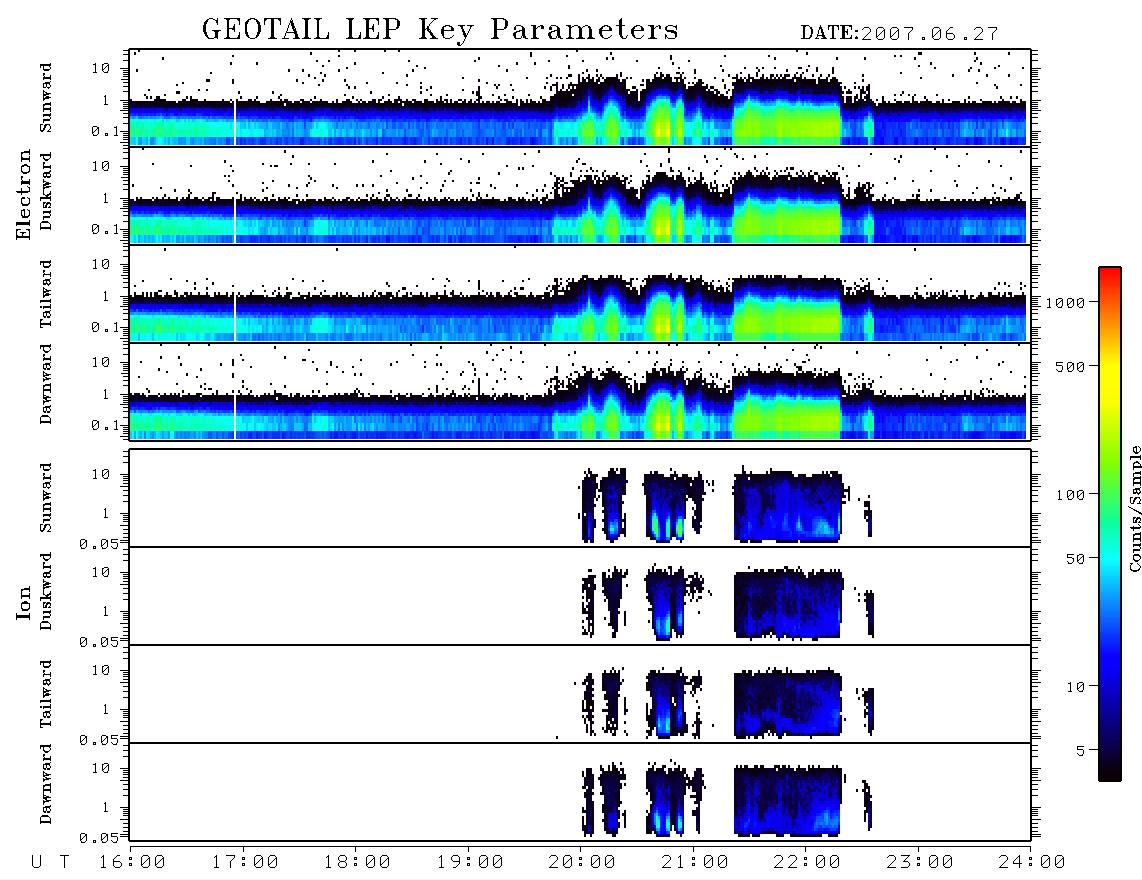
Task: Select the Ion "Sunward" panel label
Action: point(46,498)
